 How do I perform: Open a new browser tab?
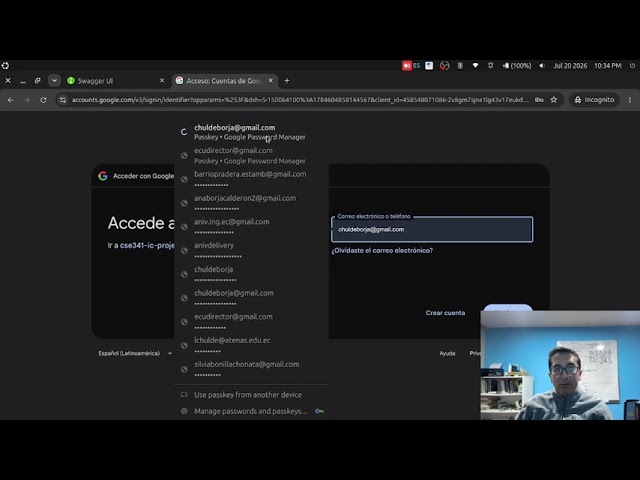click(287, 81)
